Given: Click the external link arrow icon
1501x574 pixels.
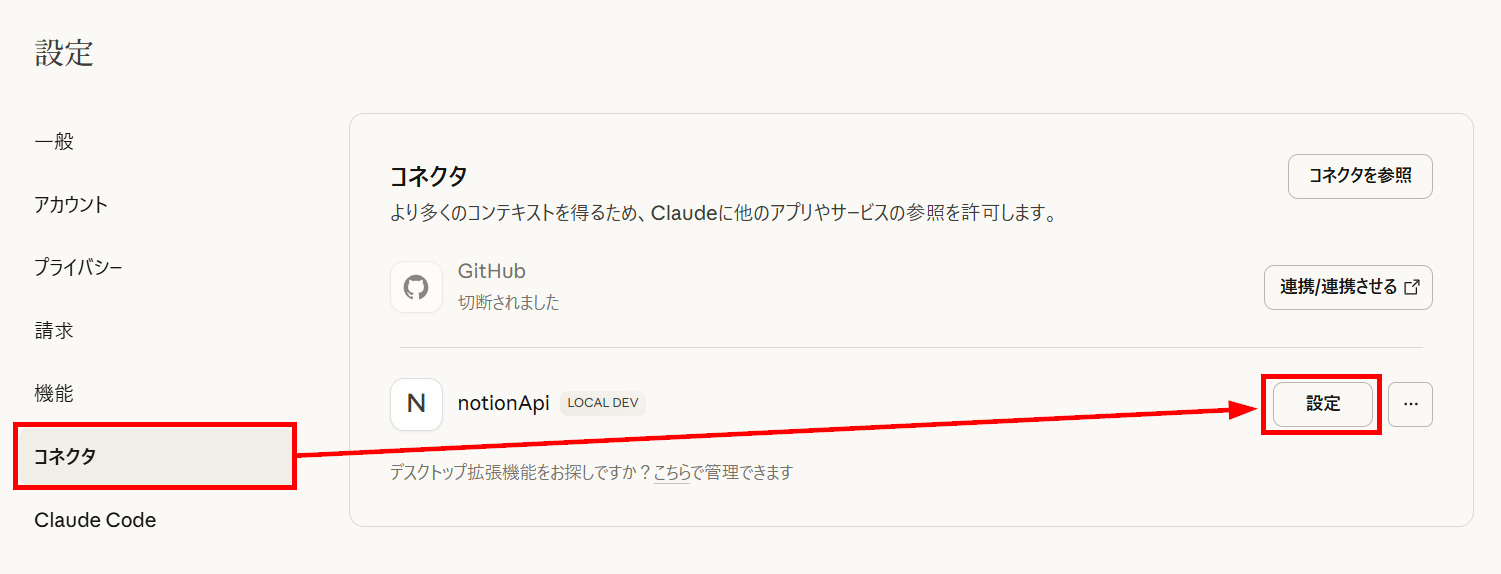Looking at the screenshot, I should coord(1412,288).
